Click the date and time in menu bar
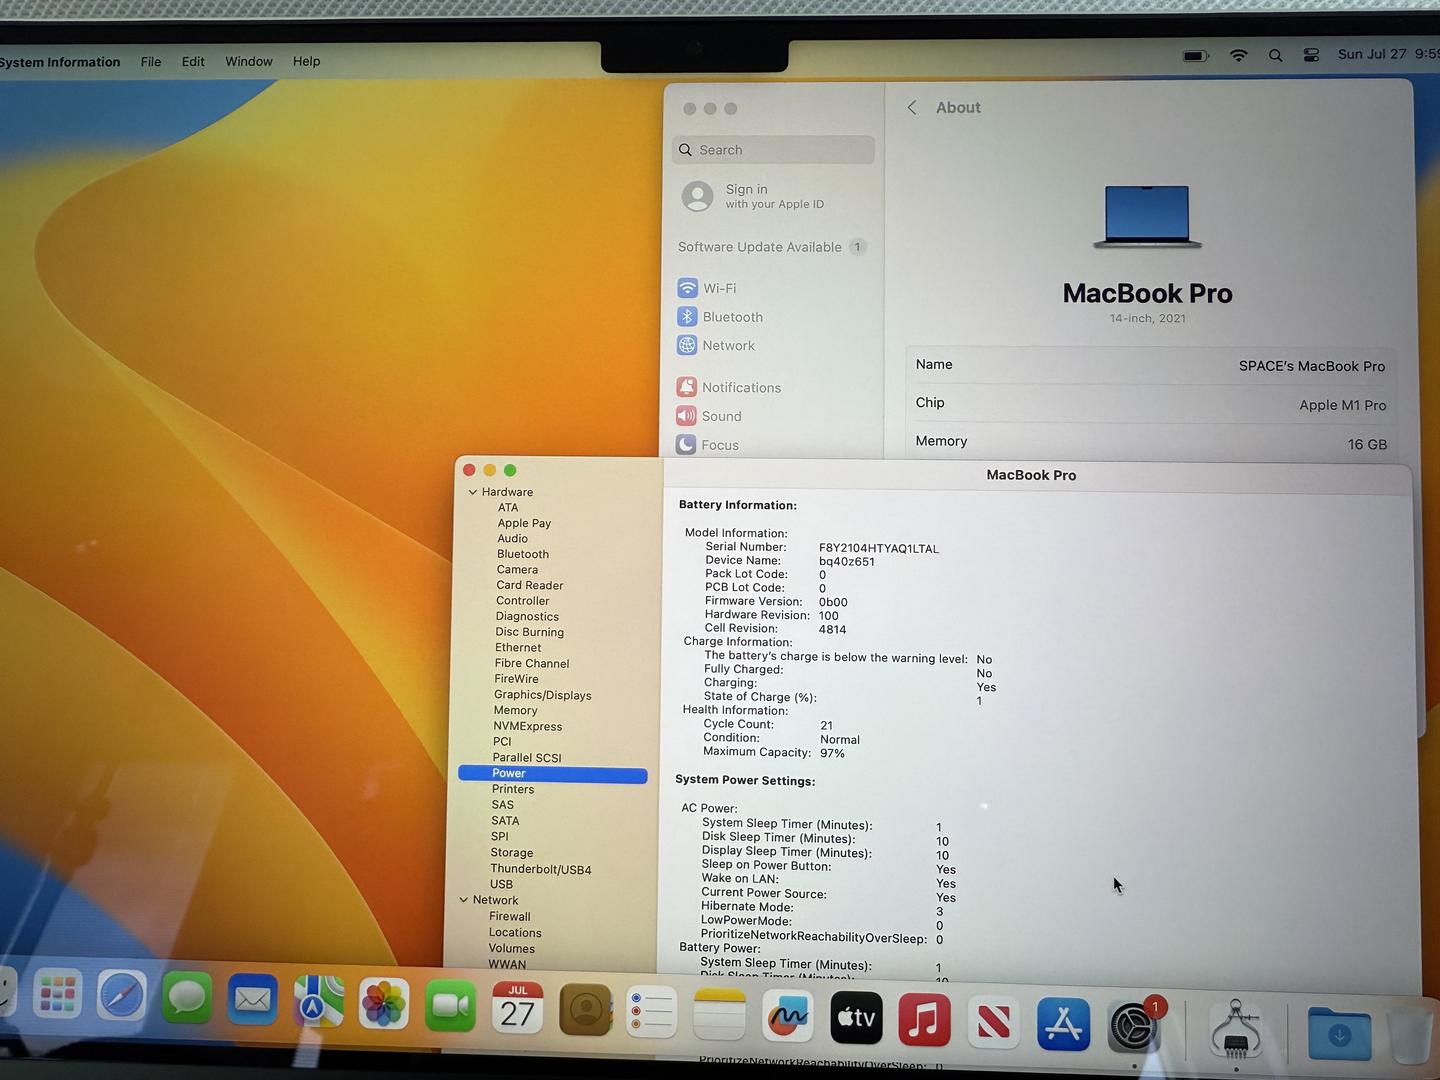The image size is (1440, 1080). pos(1388,54)
